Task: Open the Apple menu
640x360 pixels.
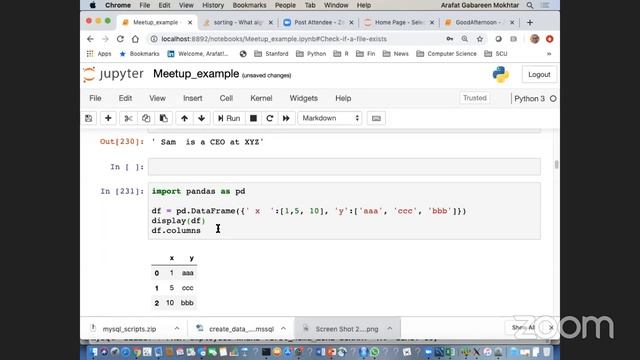Action: point(93,5)
